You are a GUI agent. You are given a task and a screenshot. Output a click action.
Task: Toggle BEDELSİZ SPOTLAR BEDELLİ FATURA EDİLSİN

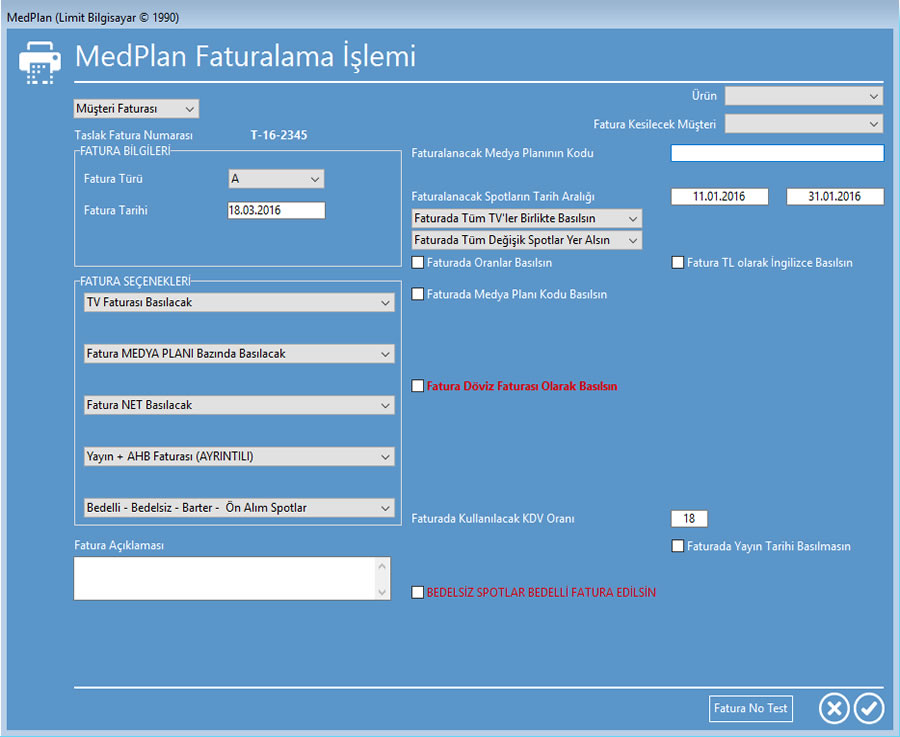point(418,592)
